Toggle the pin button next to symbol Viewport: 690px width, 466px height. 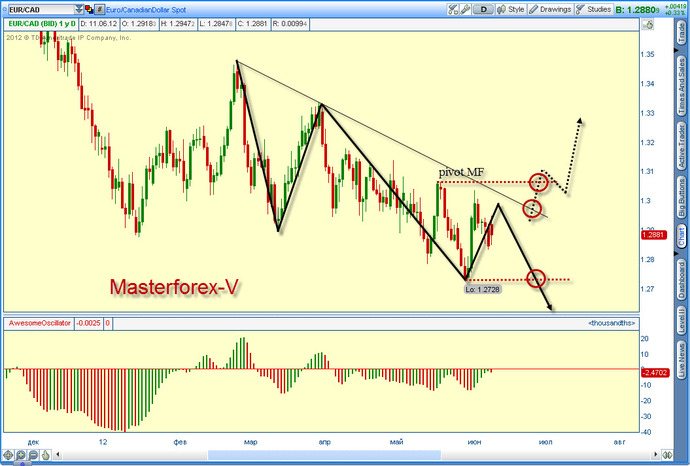[x=100, y=9]
